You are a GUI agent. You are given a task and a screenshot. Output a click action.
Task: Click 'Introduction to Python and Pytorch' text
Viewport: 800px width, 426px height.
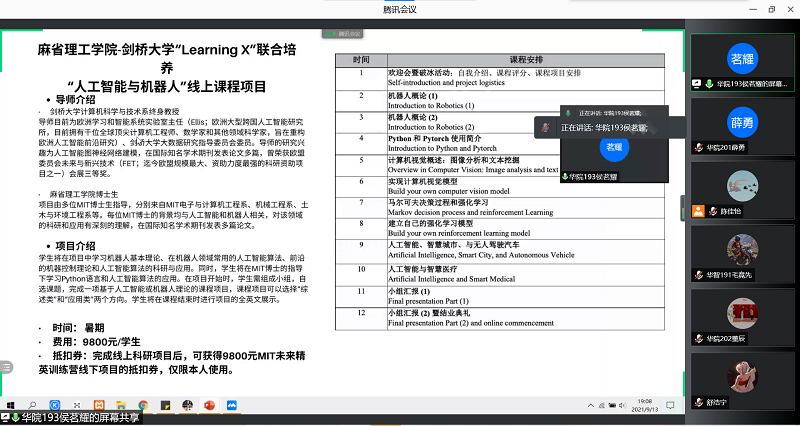tap(442, 148)
